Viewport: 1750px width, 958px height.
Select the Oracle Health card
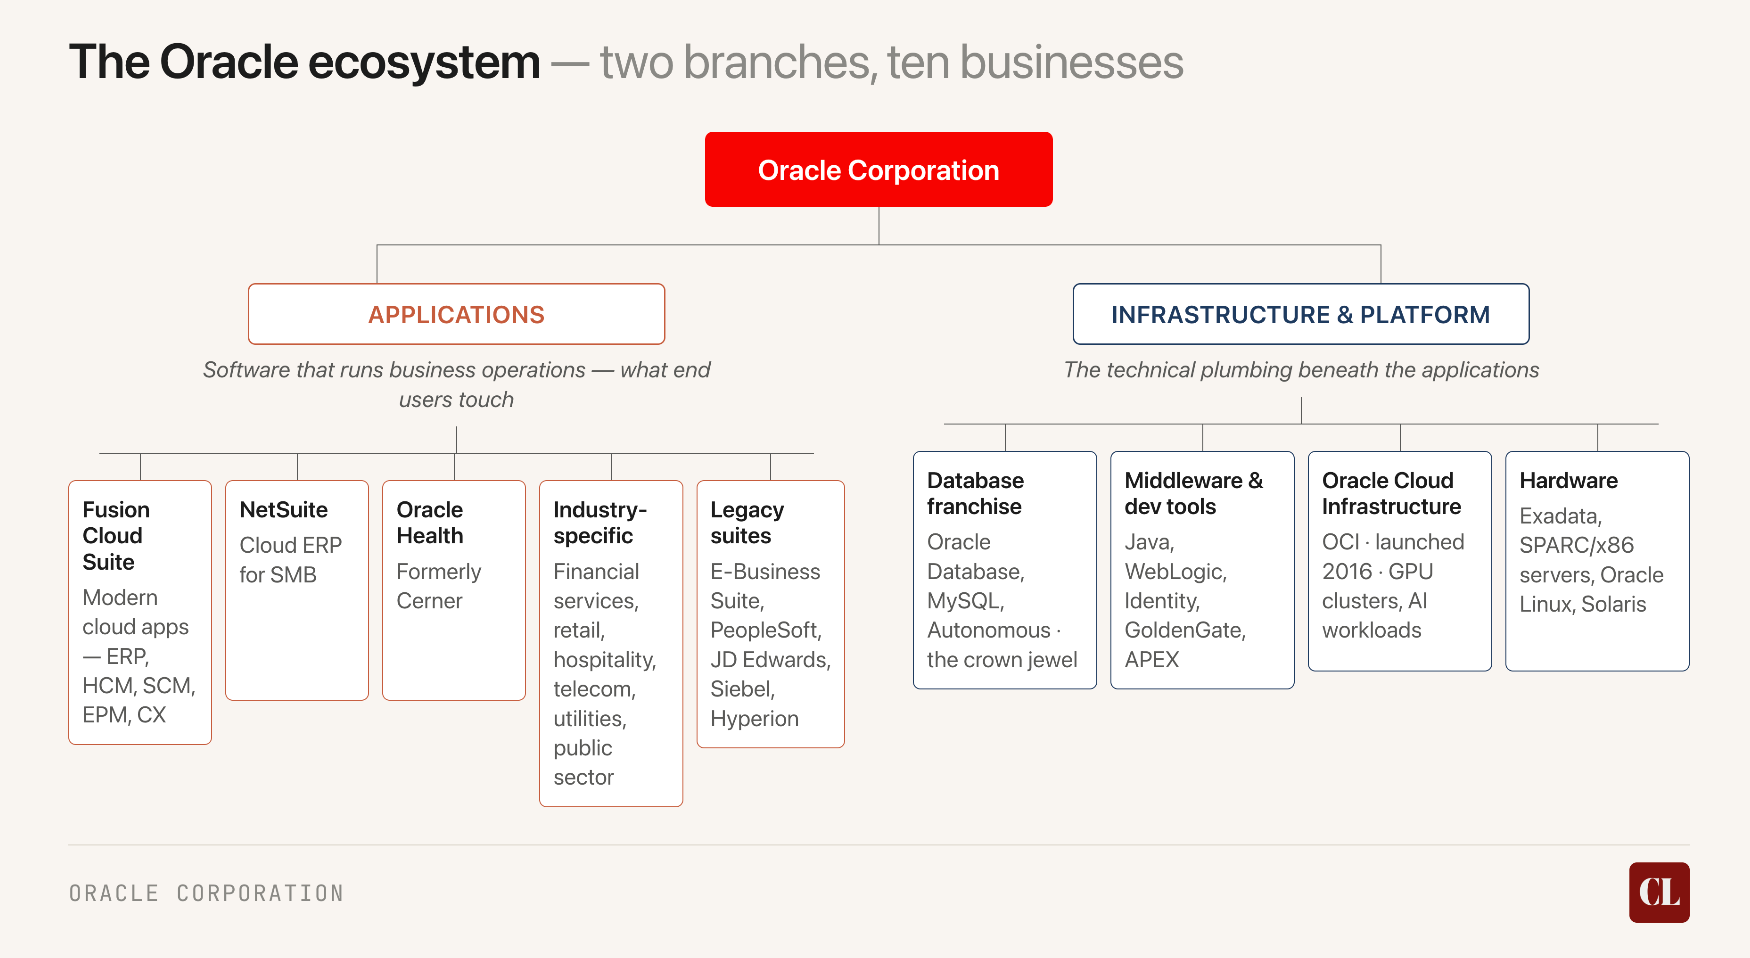(454, 590)
